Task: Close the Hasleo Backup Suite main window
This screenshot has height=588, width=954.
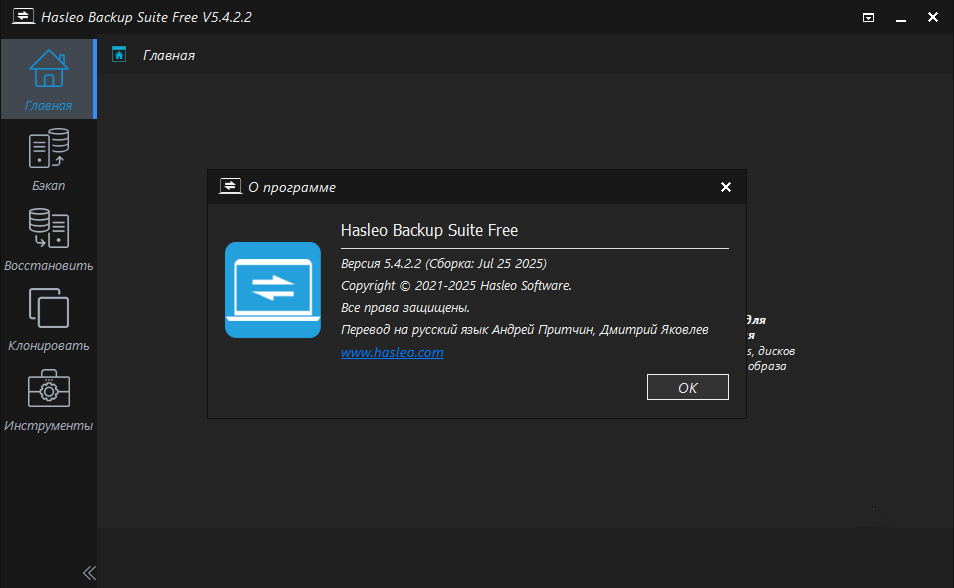Action: tap(933, 17)
